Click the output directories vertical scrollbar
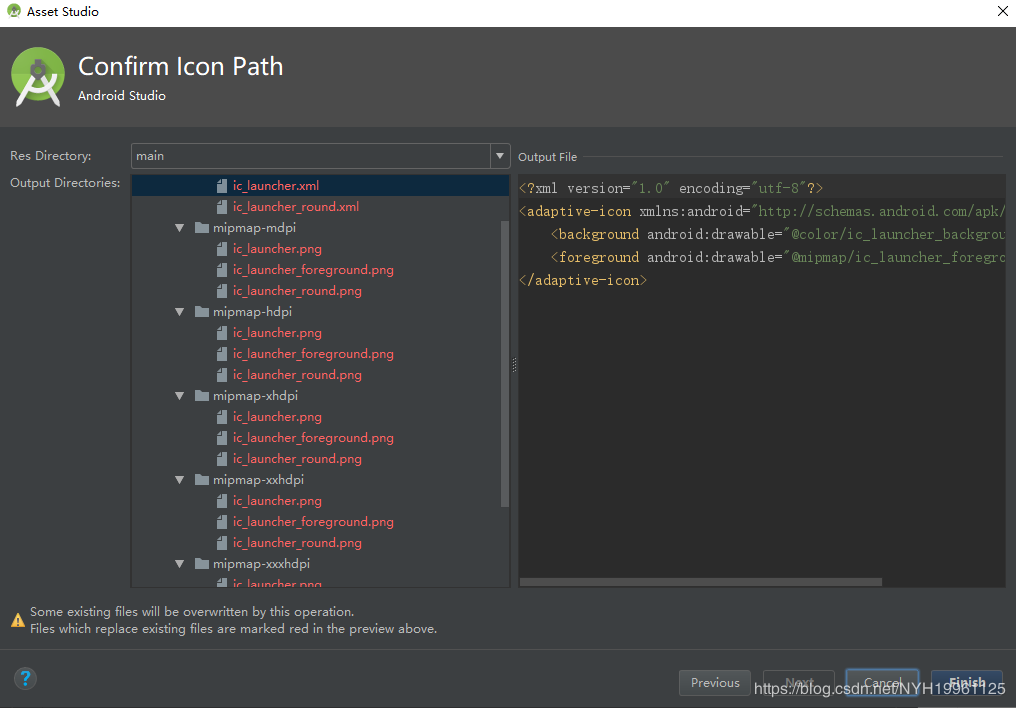 pyautogui.click(x=504, y=360)
